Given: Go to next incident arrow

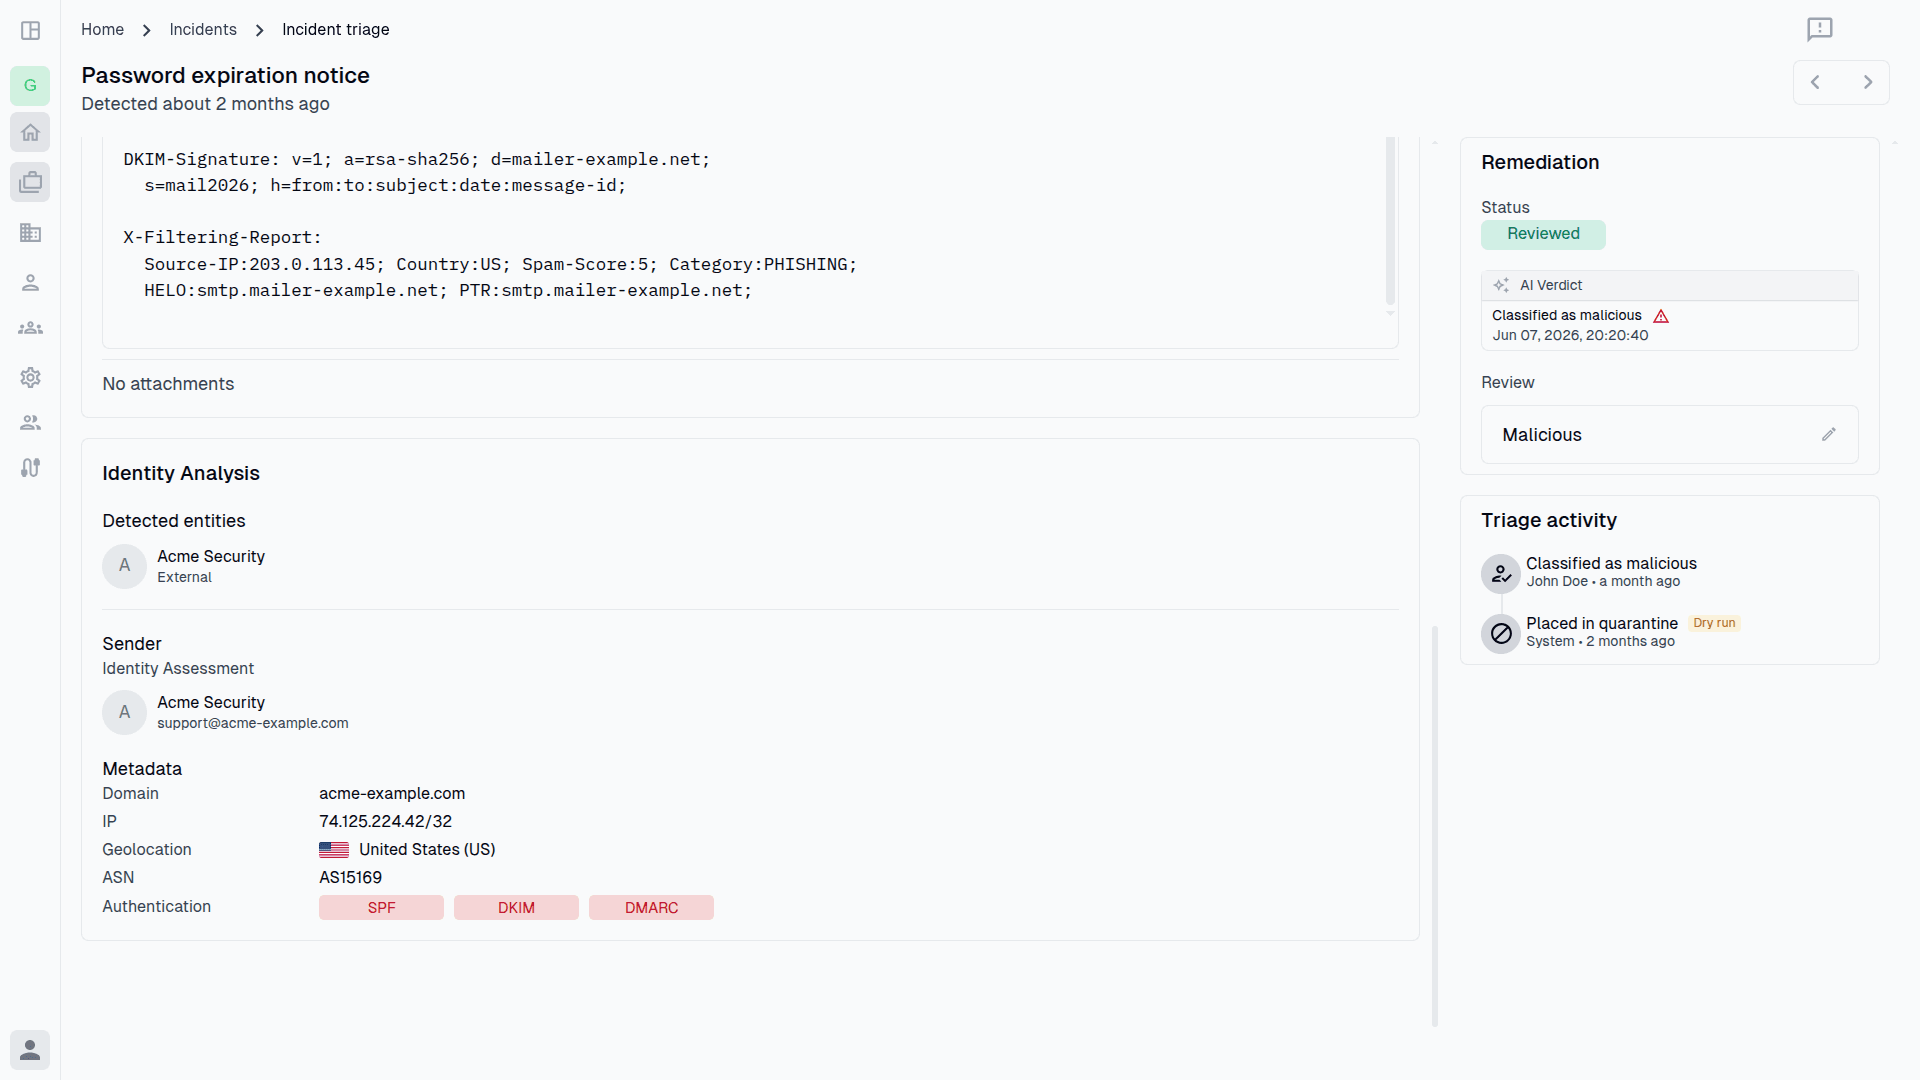Looking at the screenshot, I should point(1867,82).
